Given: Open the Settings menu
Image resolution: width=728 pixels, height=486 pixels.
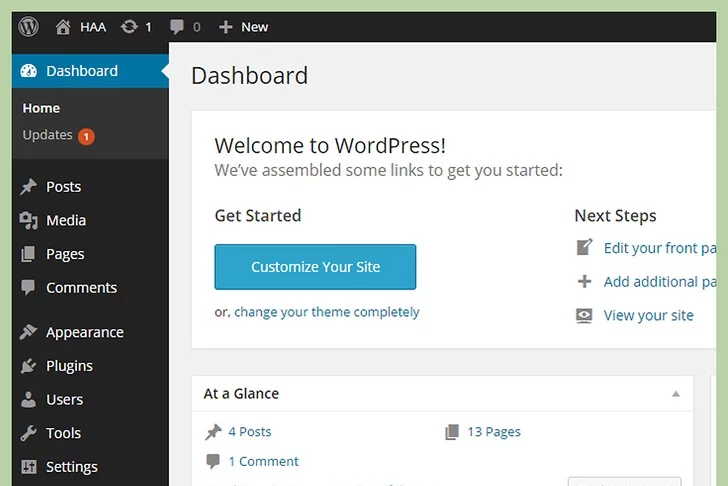Looking at the screenshot, I should 71,467.
